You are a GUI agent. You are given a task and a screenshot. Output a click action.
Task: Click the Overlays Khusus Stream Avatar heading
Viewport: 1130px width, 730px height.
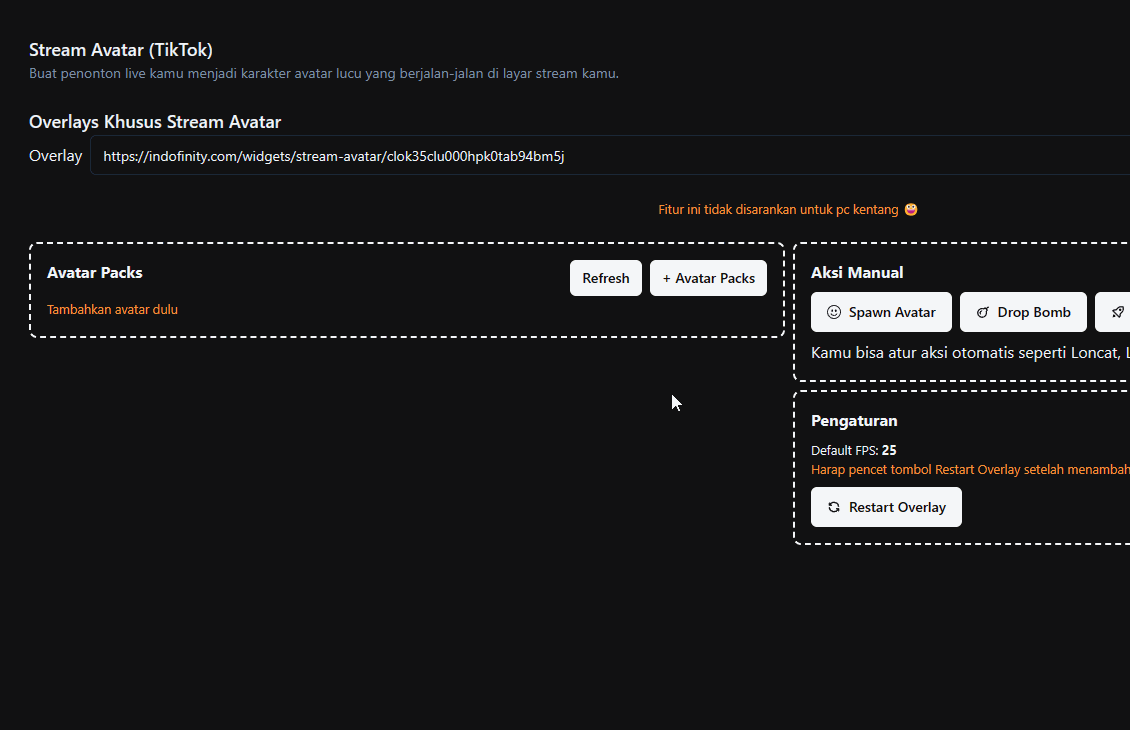(x=155, y=122)
